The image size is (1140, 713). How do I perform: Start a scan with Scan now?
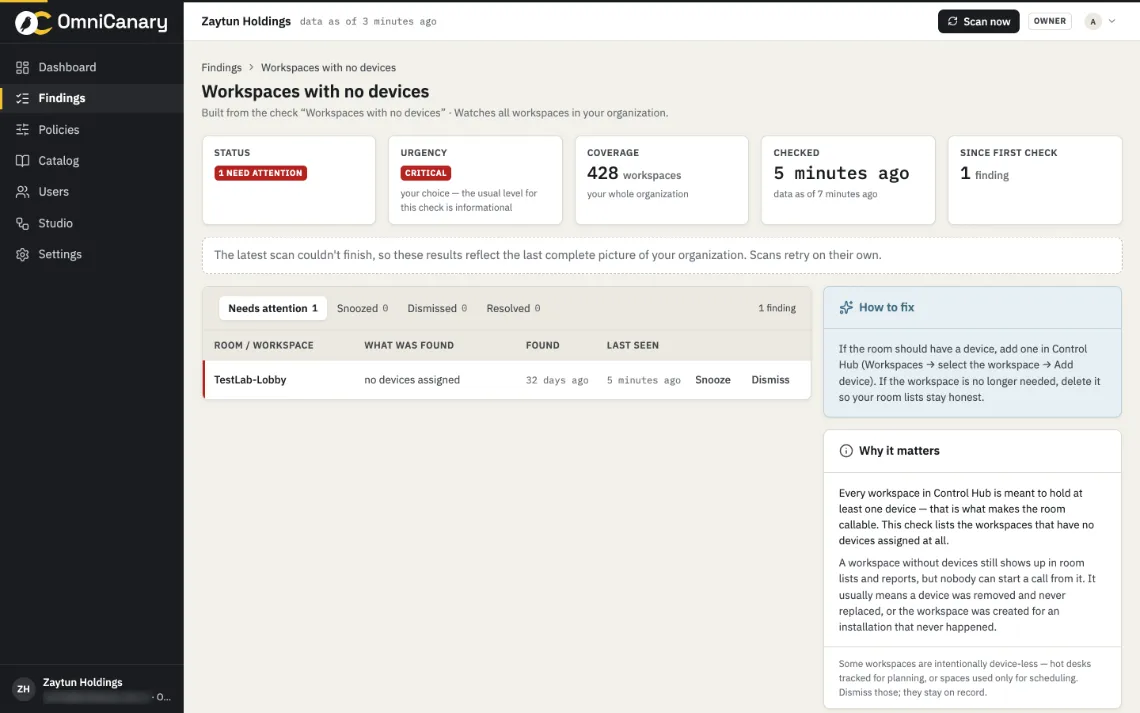979,21
